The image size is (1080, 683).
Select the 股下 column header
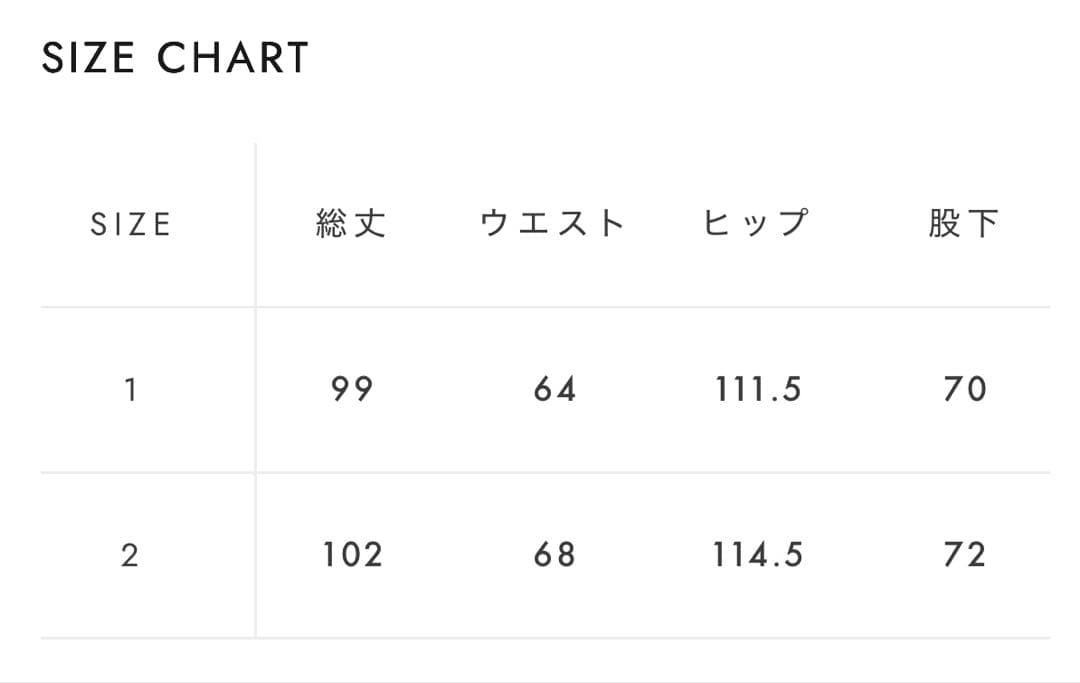pos(963,224)
